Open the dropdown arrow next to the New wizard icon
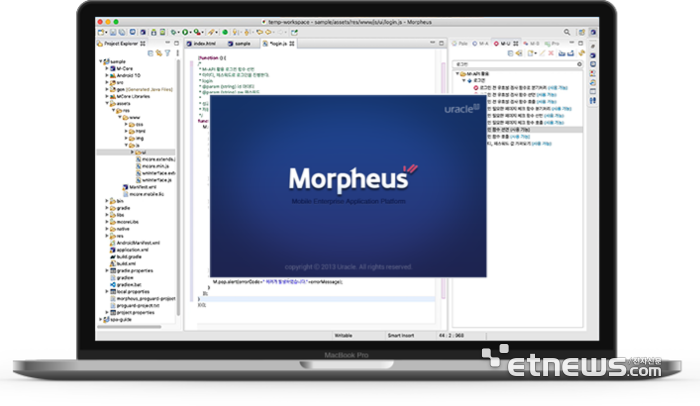 106,33
